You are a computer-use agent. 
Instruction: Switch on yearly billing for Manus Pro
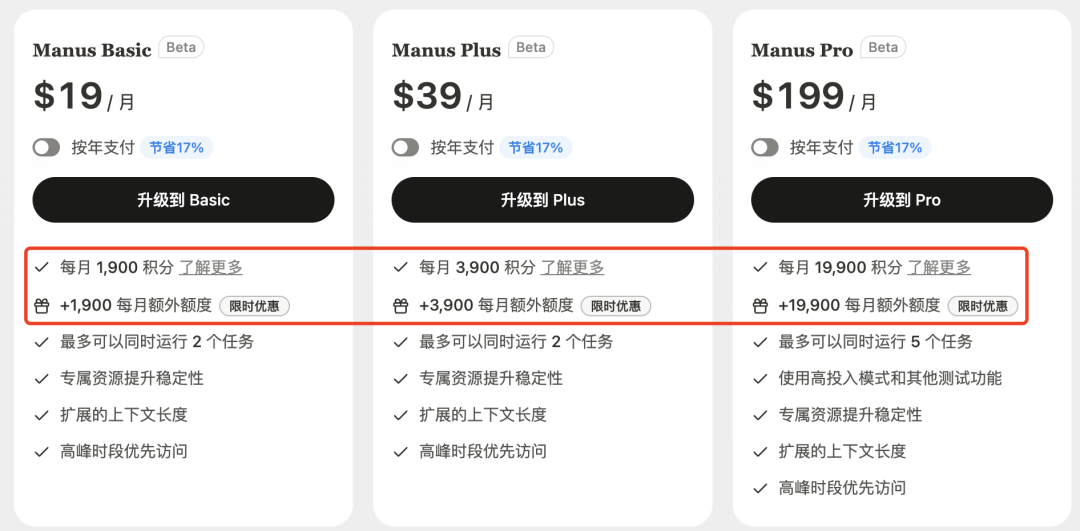click(x=765, y=147)
